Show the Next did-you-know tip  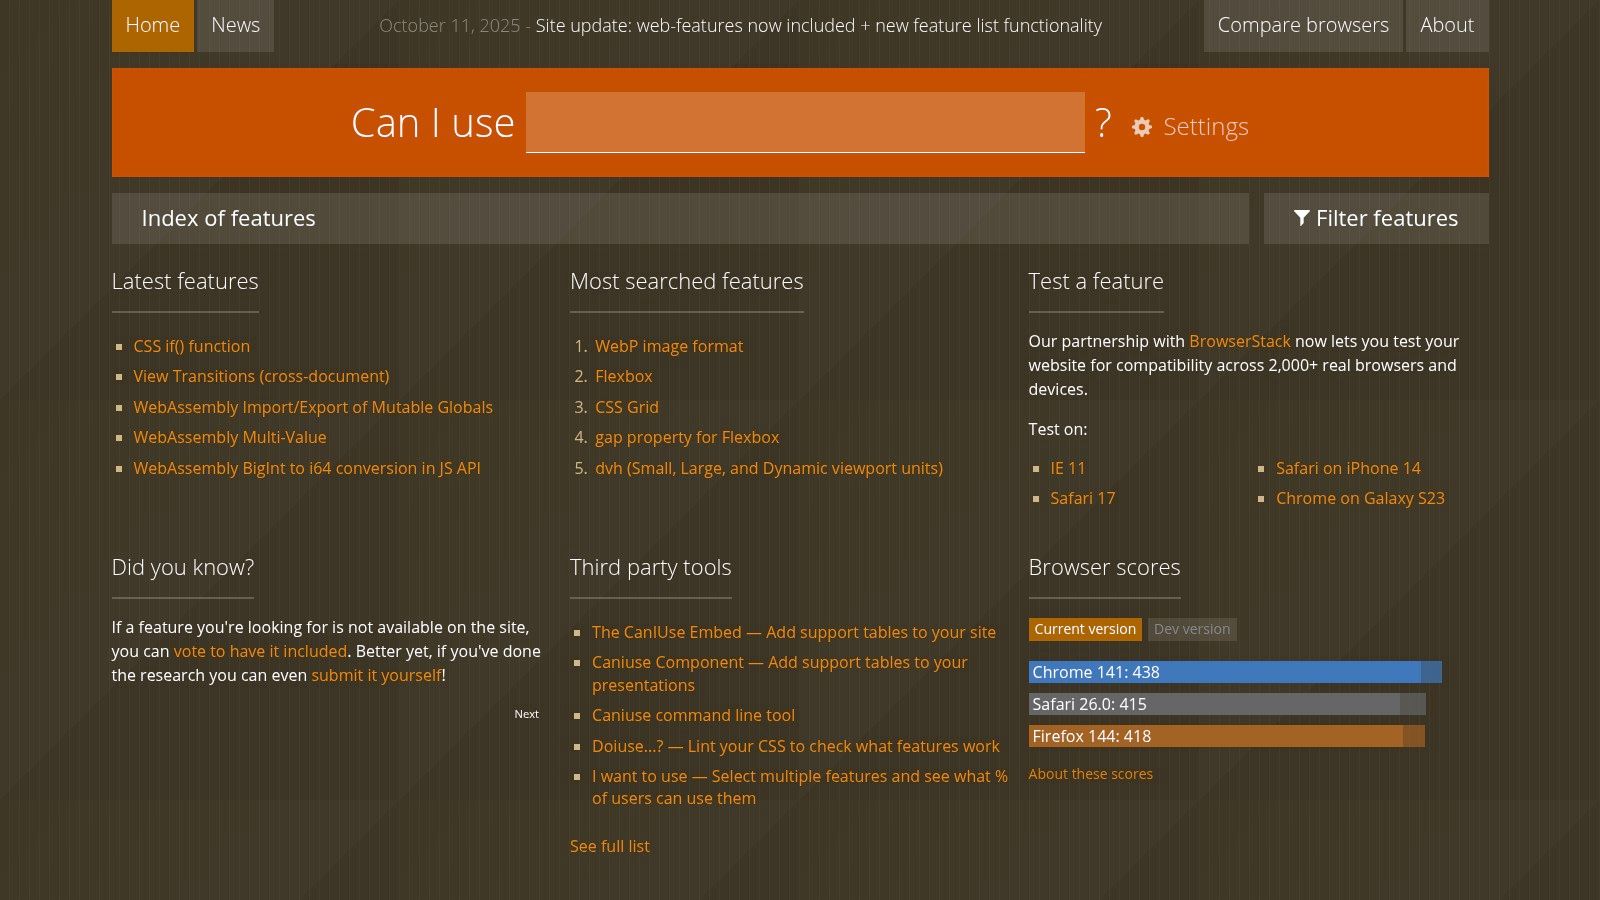coord(527,714)
